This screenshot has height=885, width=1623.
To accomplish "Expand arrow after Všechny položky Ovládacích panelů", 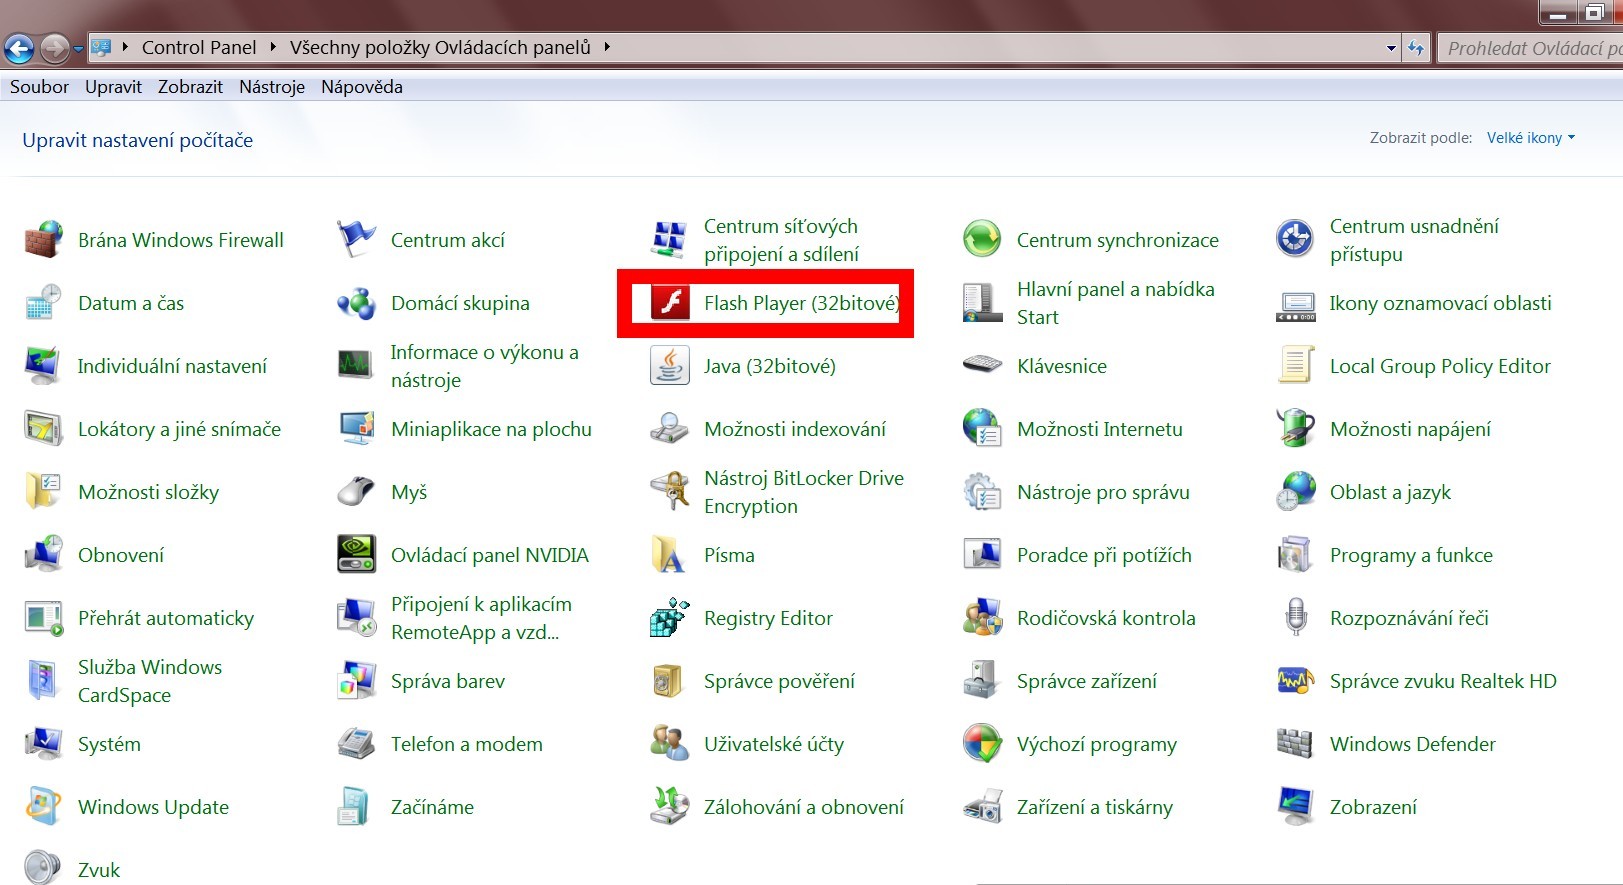I will (607, 47).
